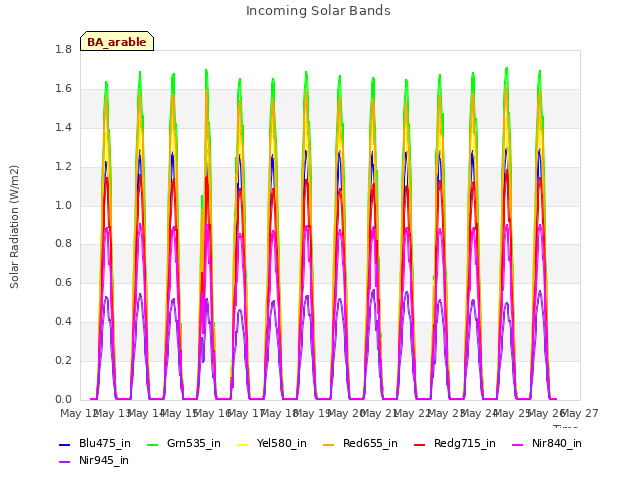Click the May 16 x-axis tick label
Screen dimensions: 640x480
(213, 413)
